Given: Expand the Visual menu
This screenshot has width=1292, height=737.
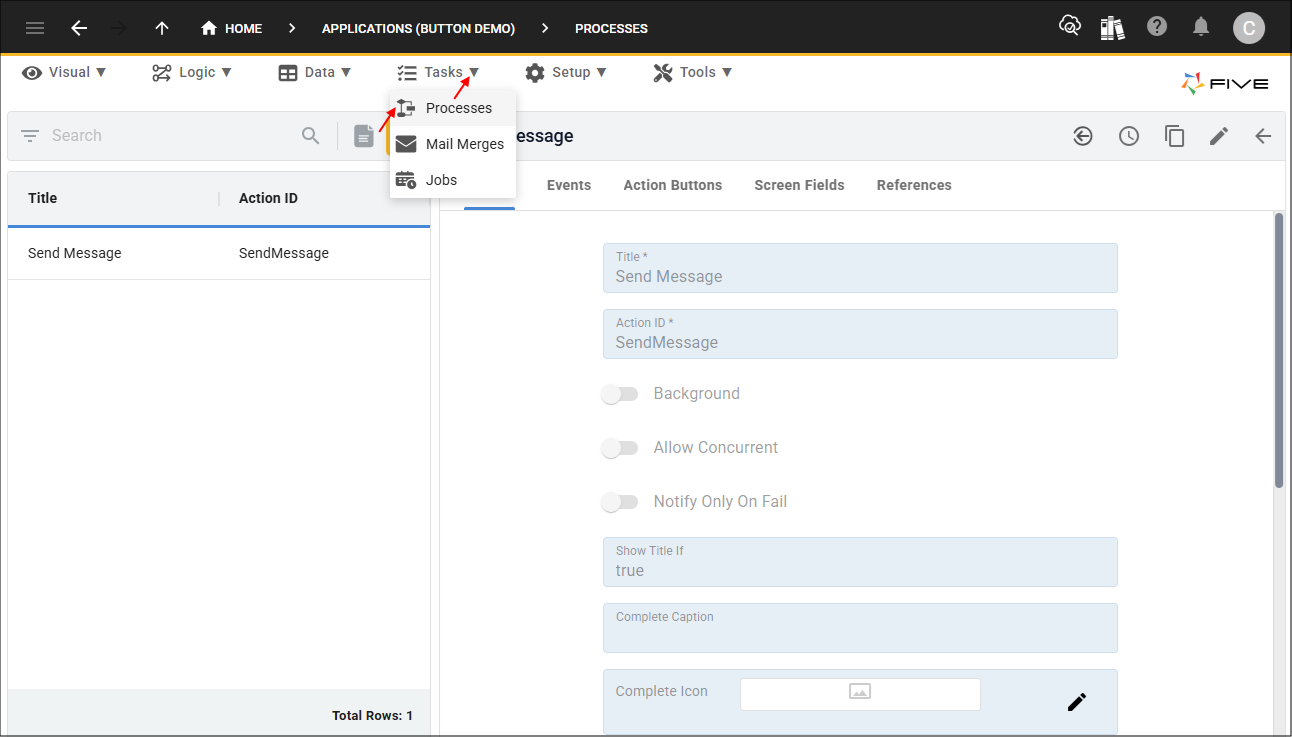Looking at the screenshot, I should pyautogui.click(x=64, y=72).
